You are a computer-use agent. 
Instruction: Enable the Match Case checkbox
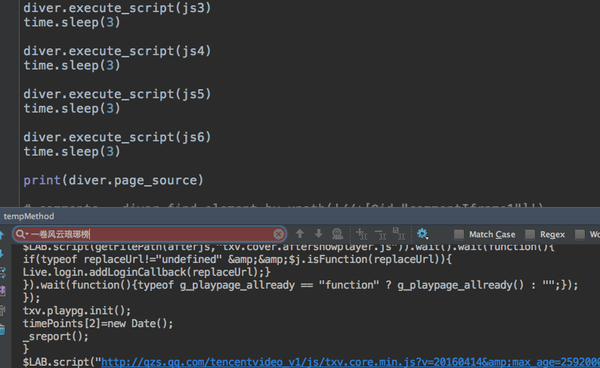(458, 234)
